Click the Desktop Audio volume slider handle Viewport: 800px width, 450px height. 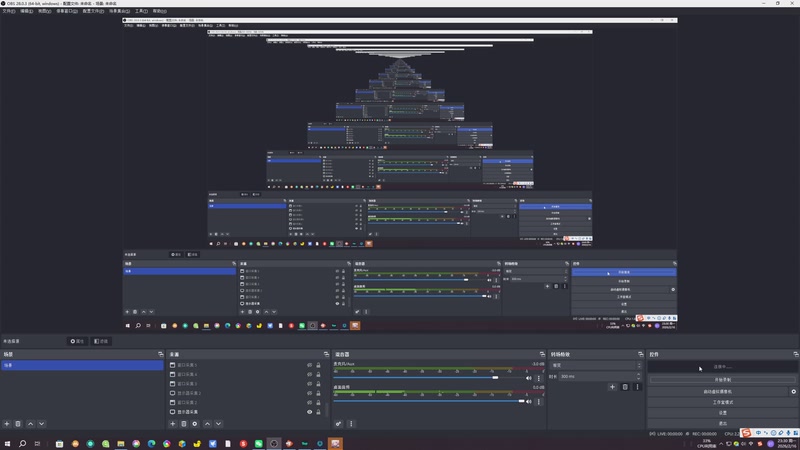click(521, 401)
